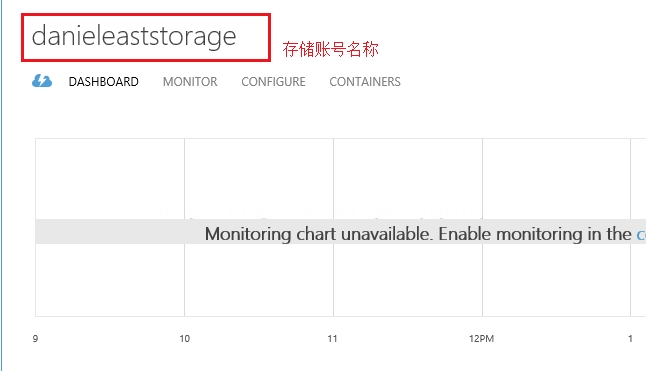Follow the configure link in monitoring message
Image resolution: width=646 pixels, height=371 pixels.
[x=641, y=234]
